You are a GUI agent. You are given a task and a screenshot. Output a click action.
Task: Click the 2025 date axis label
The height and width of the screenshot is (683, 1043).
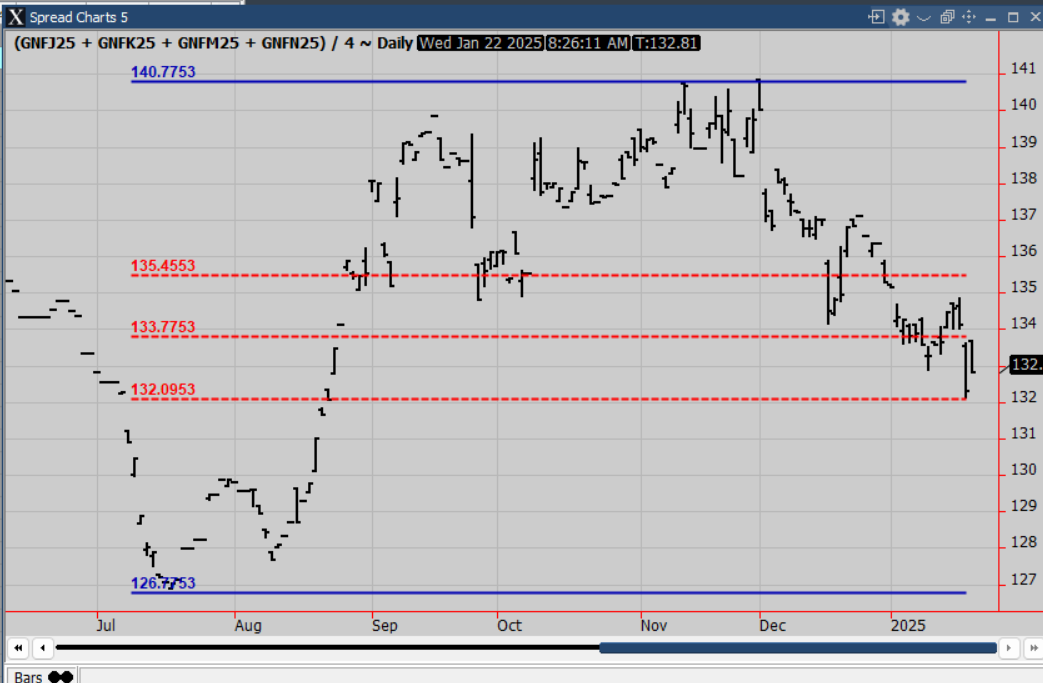click(908, 626)
